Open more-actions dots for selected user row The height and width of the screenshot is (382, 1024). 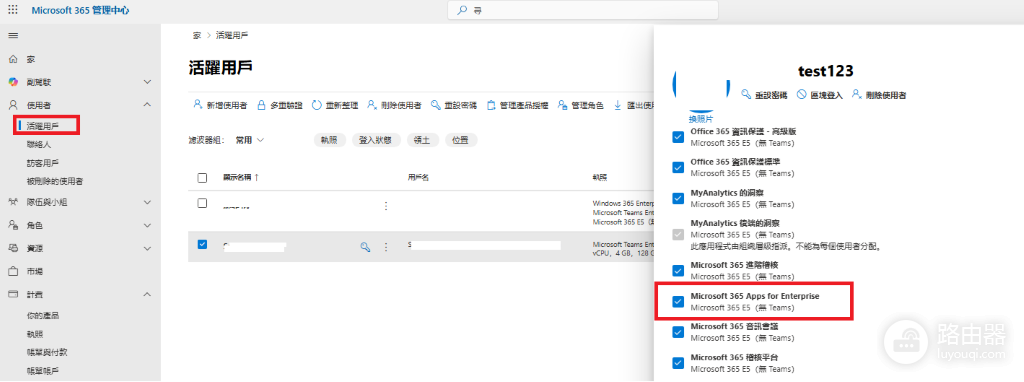(386, 247)
